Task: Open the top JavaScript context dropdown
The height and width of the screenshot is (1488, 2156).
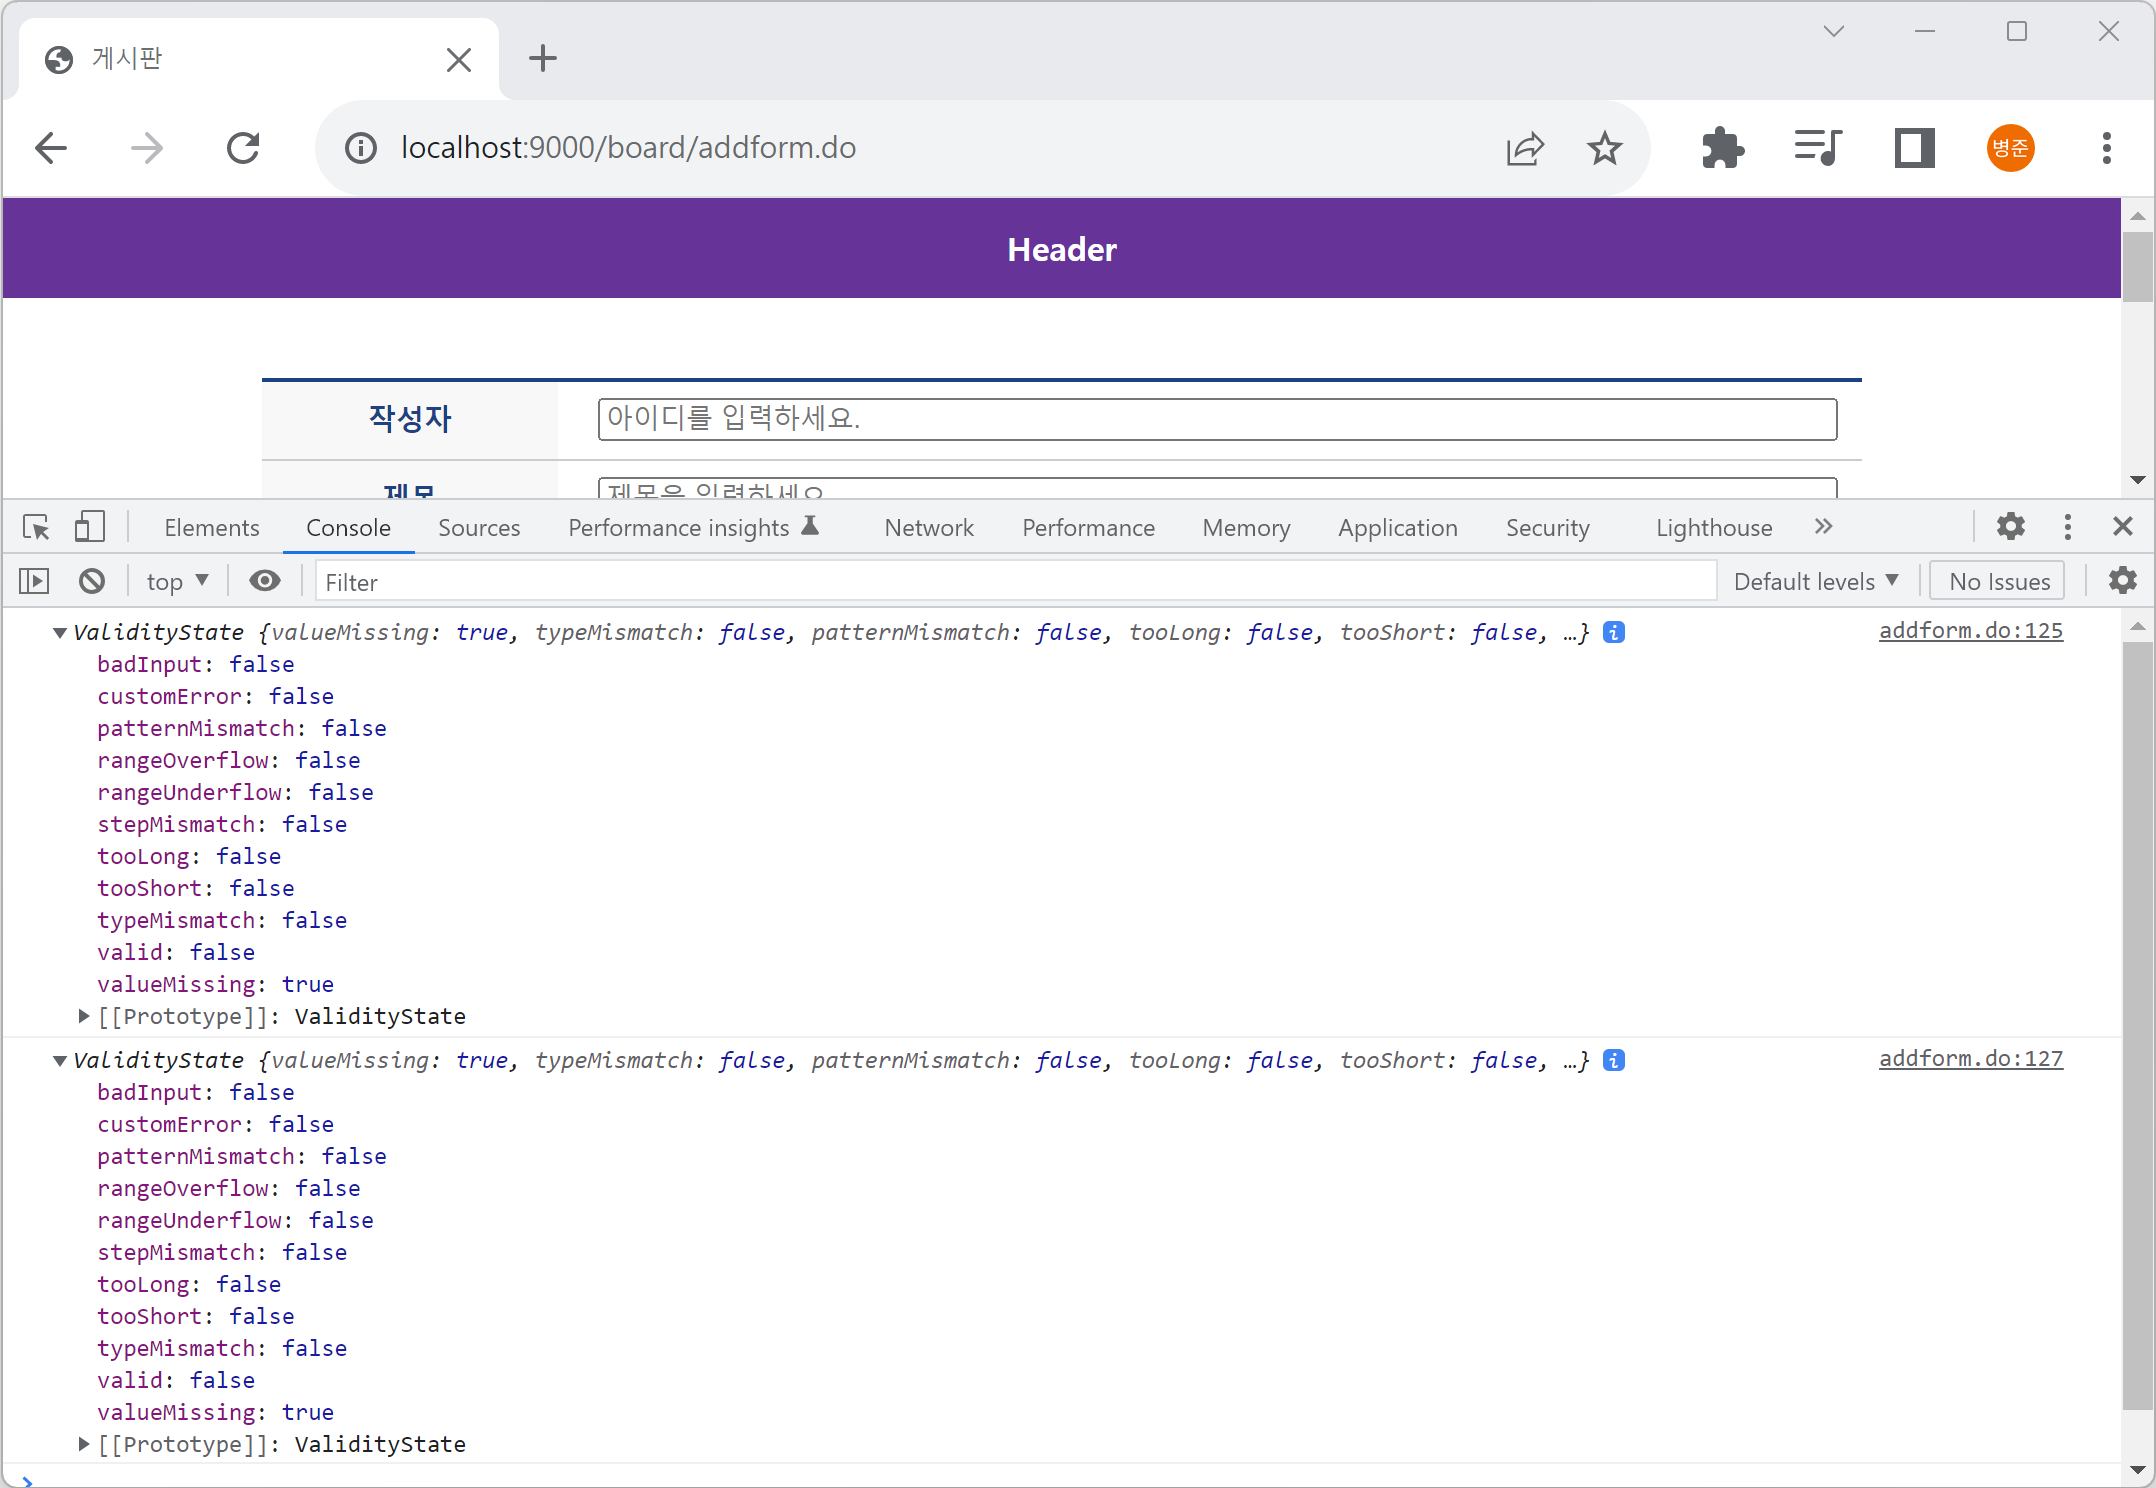Action: (x=177, y=581)
